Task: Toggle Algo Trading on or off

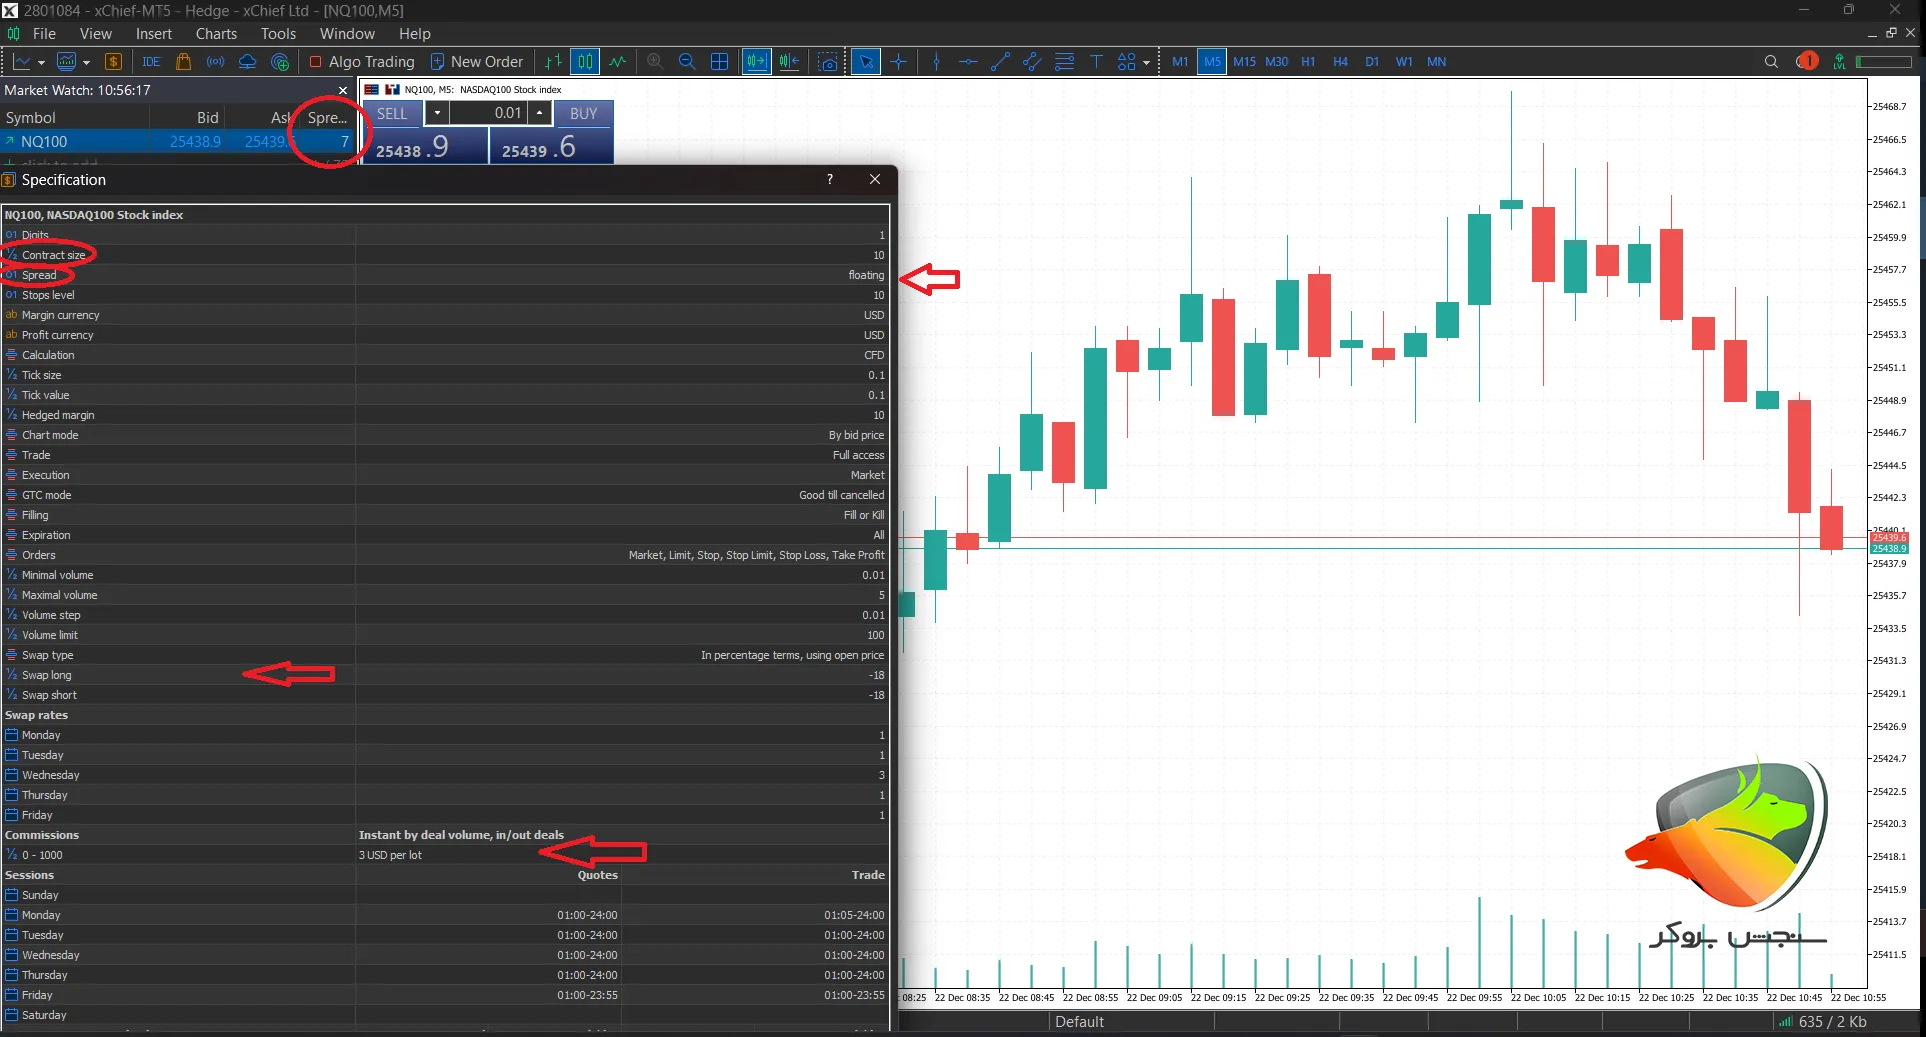Action: 361,62
